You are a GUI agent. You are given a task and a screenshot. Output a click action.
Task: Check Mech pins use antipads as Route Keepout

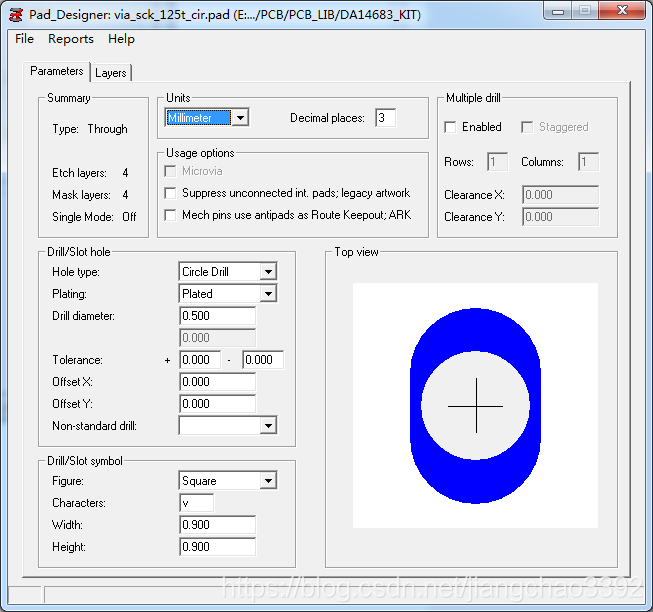point(172,215)
